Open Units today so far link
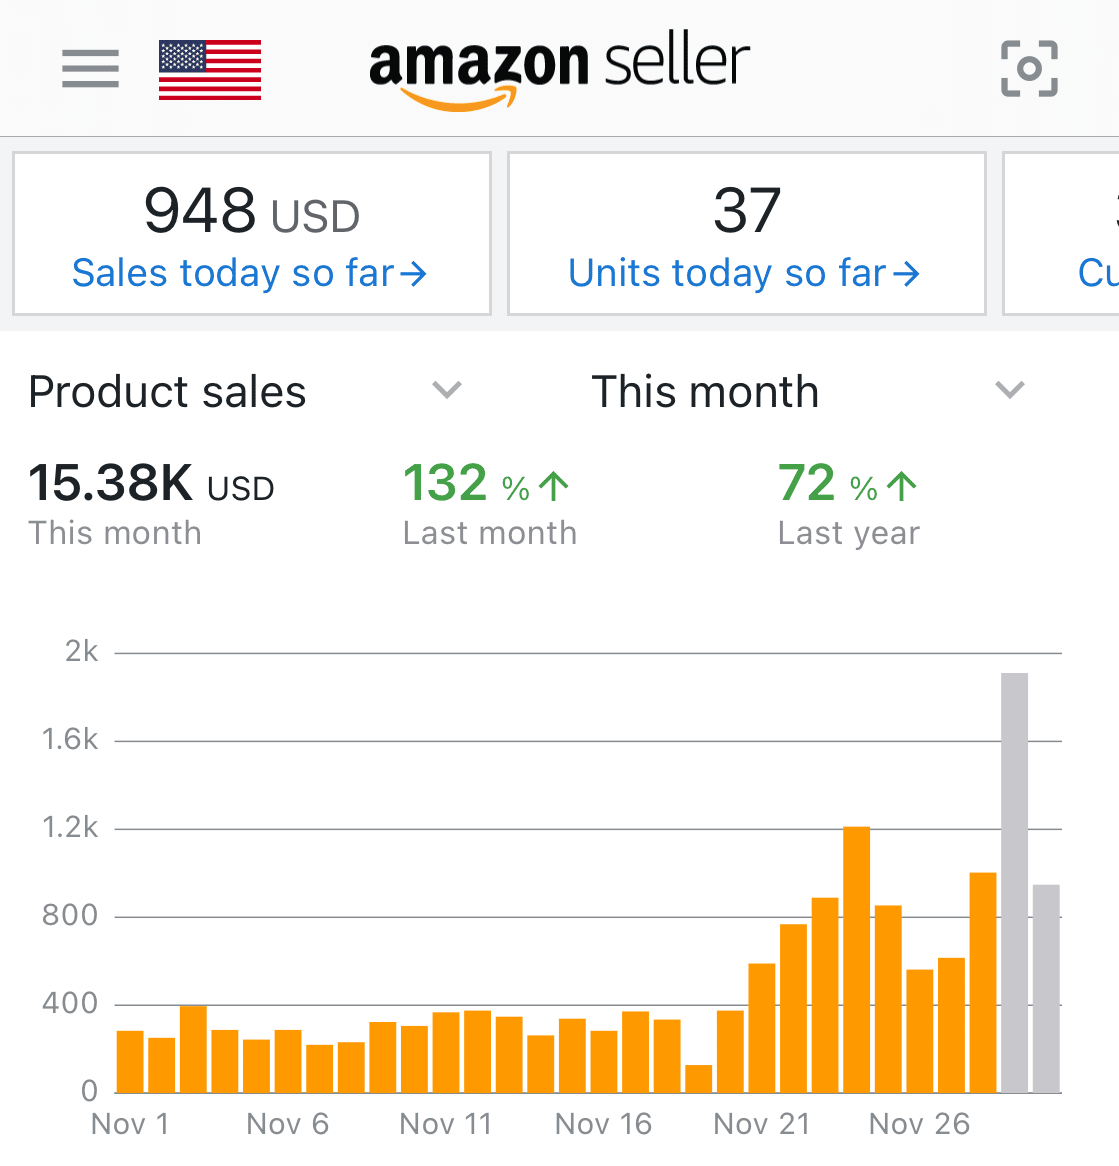This screenshot has height=1166, width=1119. [745, 273]
